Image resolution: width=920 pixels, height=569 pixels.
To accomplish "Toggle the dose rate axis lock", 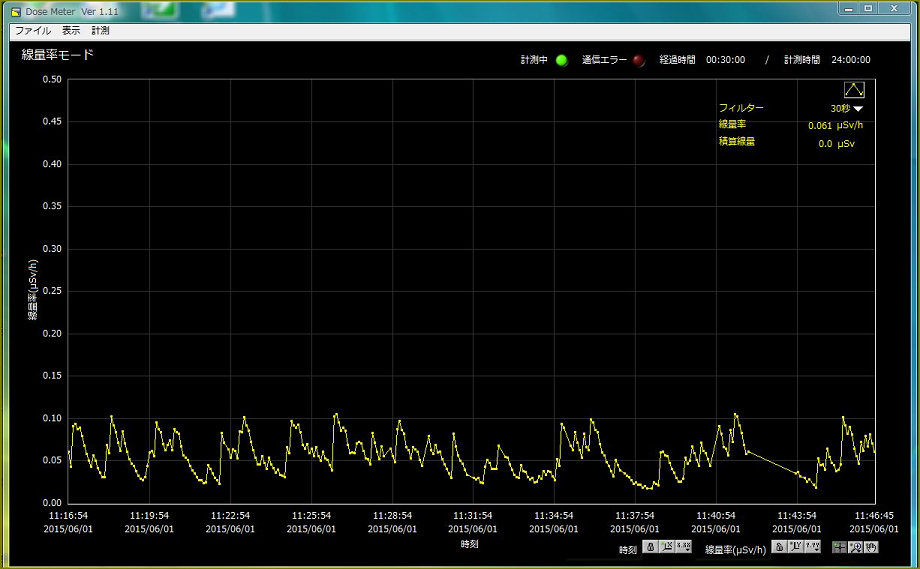I will coord(779,547).
